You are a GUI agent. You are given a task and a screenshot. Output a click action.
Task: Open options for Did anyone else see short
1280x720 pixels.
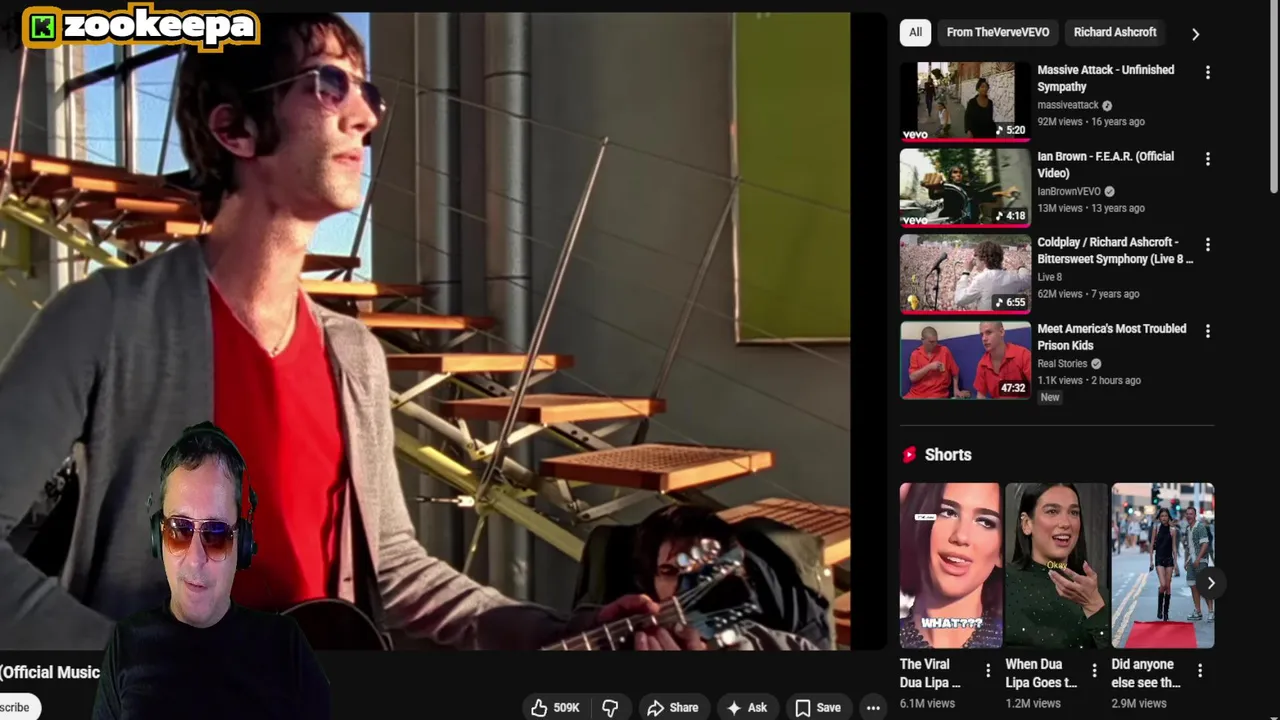tap(1200, 671)
